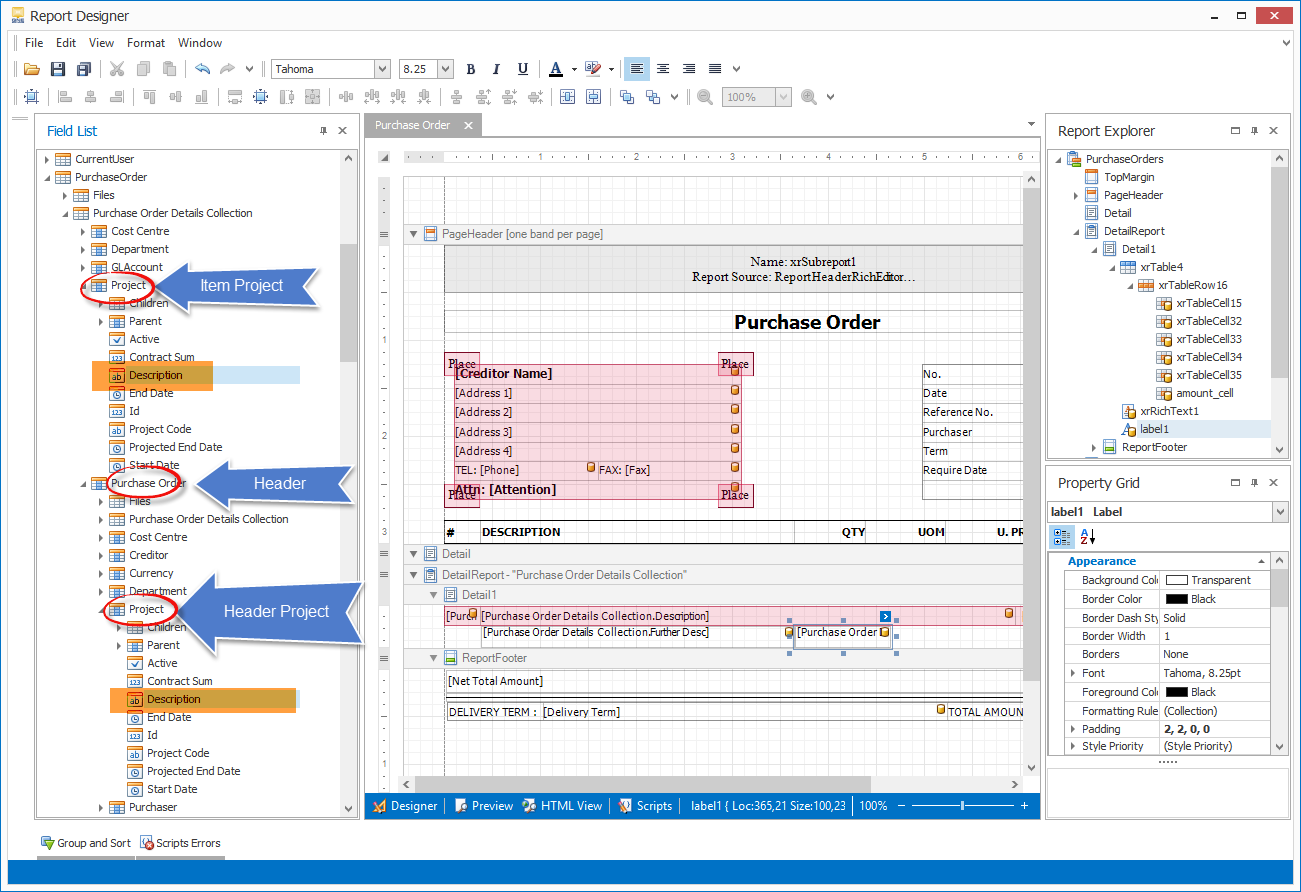Click the Save All icon
This screenshot has height=892, width=1301.
click(84, 69)
